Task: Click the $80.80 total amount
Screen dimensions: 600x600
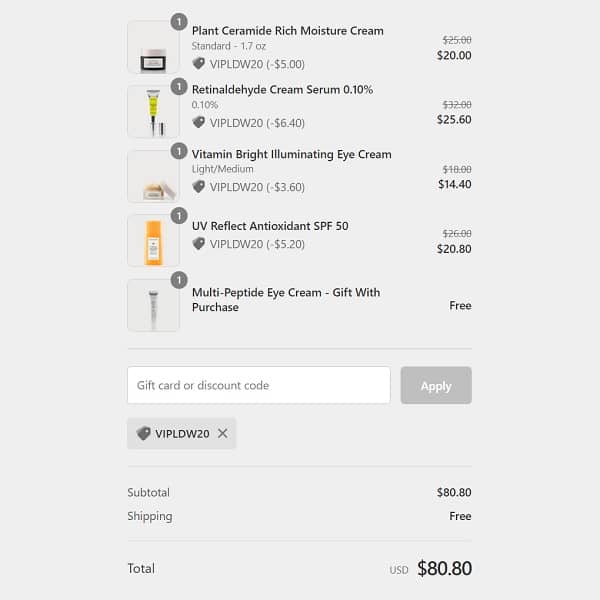Action: click(444, 569)
